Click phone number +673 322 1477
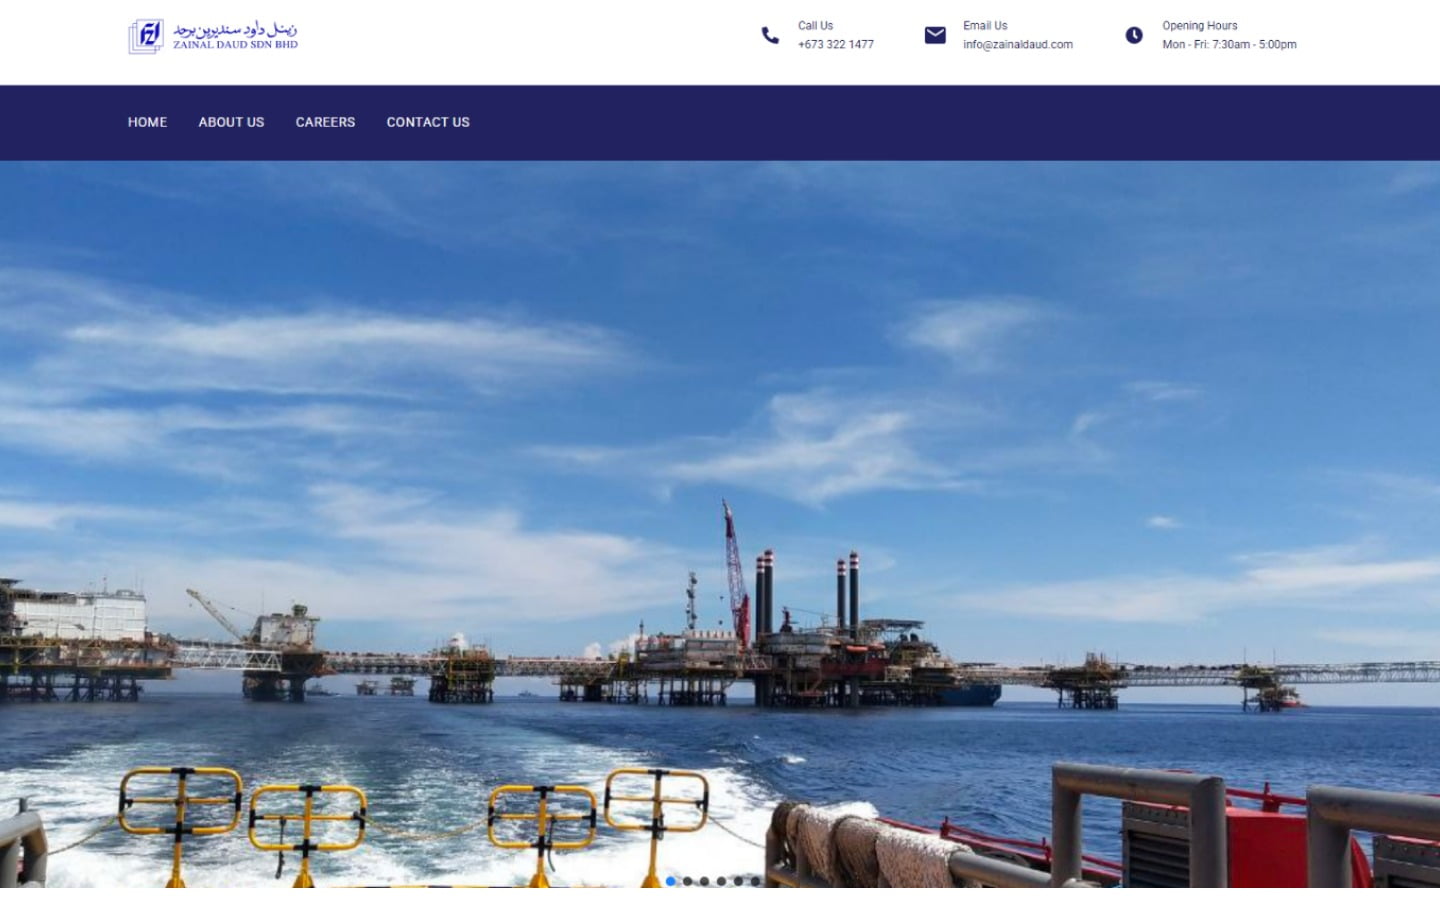This screenshot has width=1440, height=900. tap(835, 45)
